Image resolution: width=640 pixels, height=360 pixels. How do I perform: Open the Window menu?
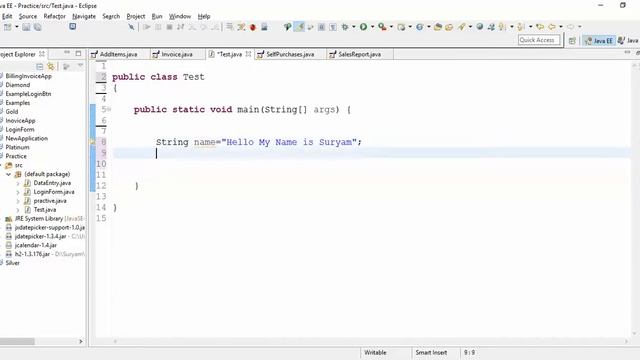[180, 16]
